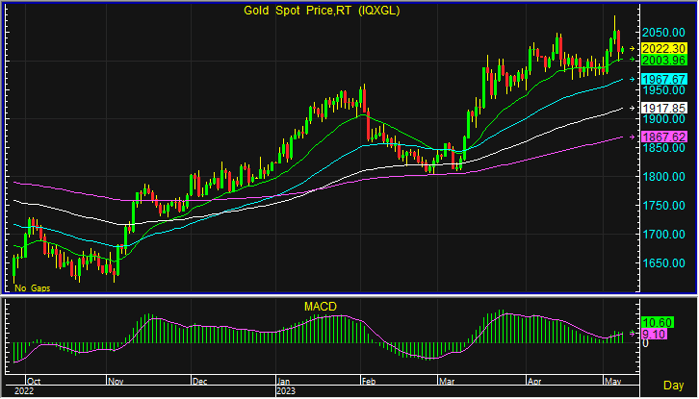Select the yellow 2022.30 last price label

tap(663, 49)
